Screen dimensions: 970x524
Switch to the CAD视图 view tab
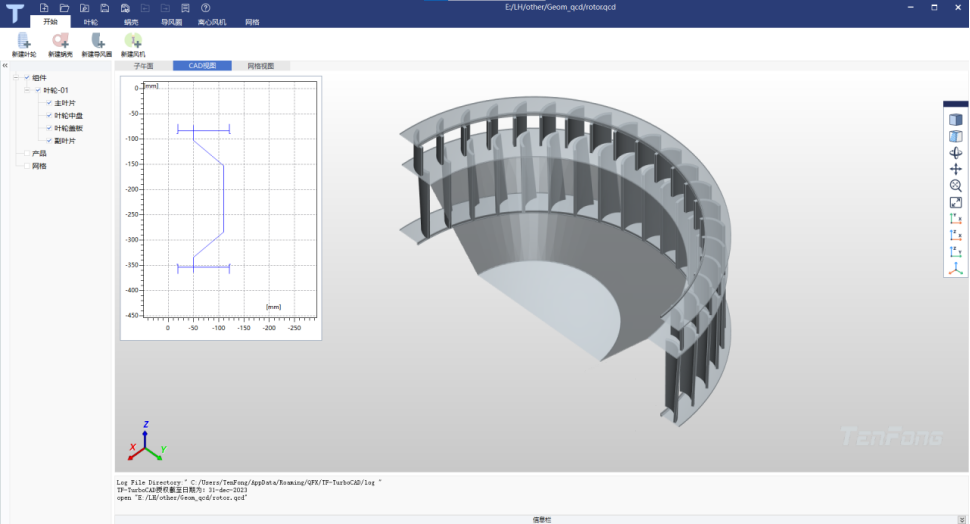coord(202,66)
